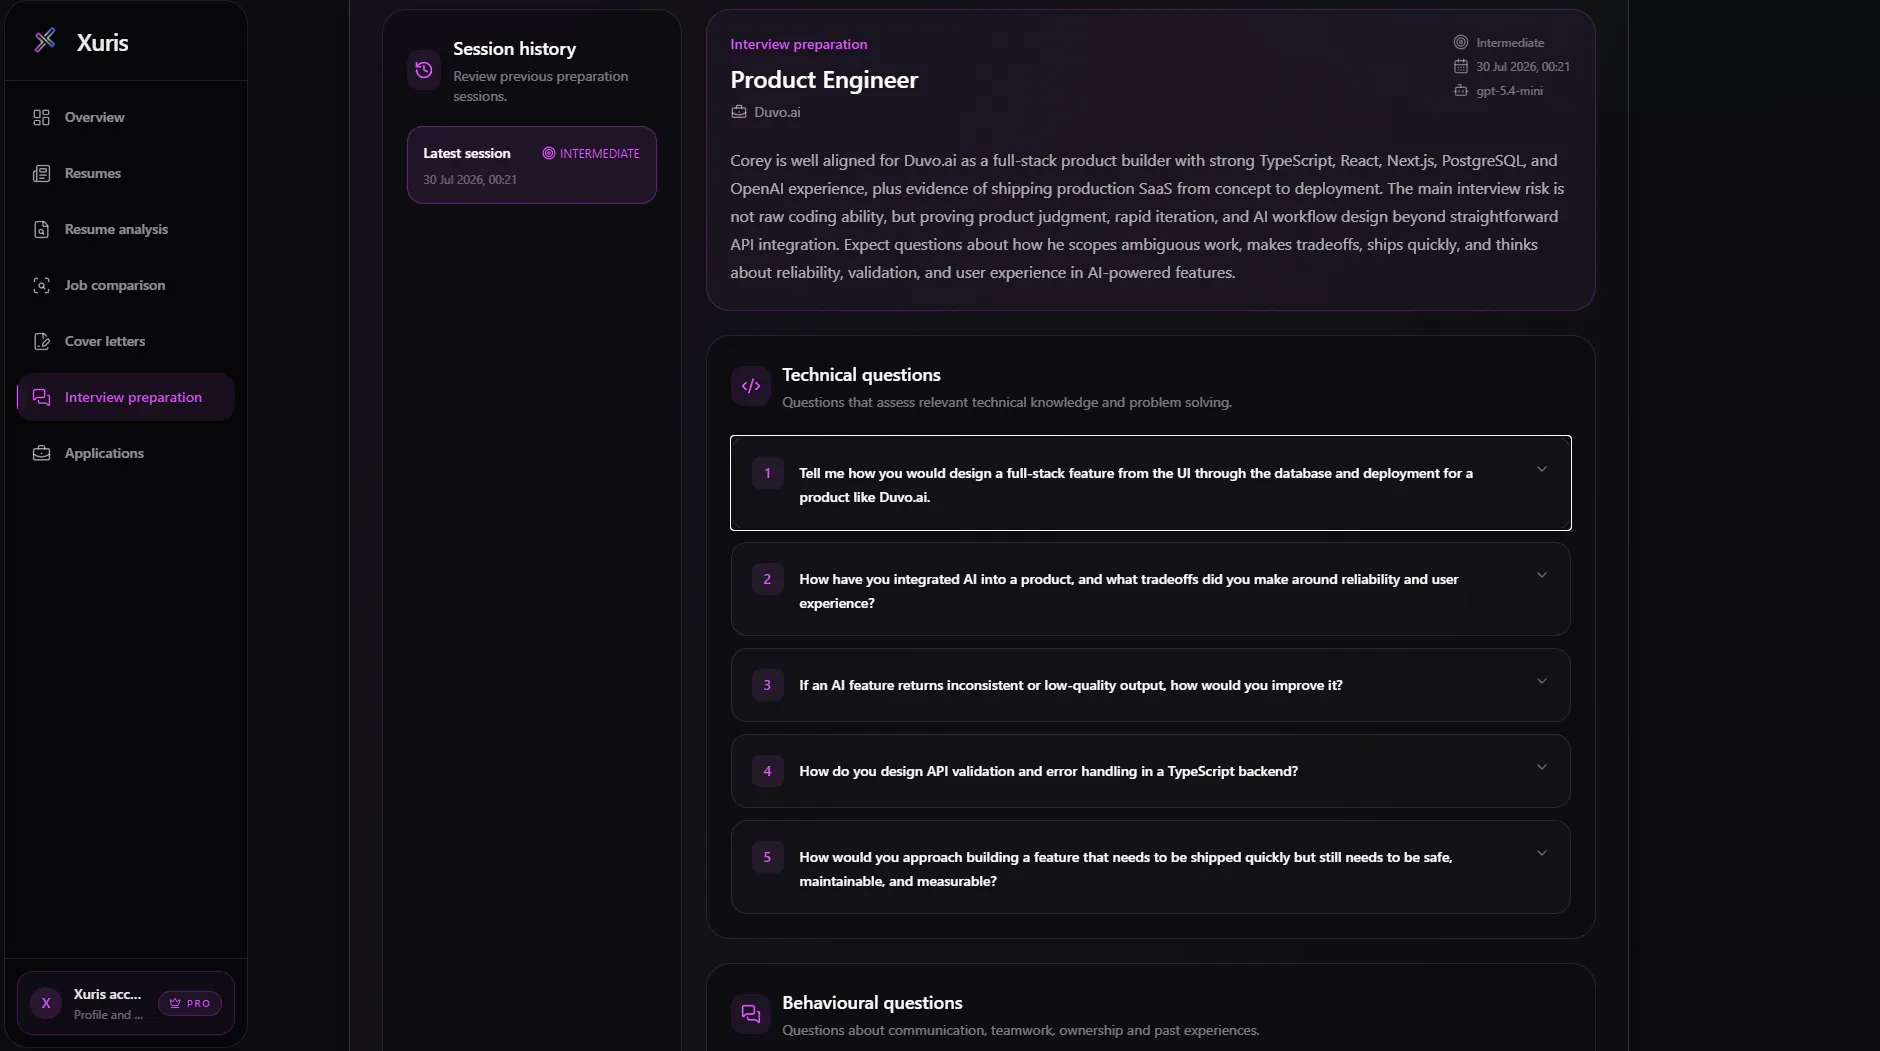
Task: Click the X avatar in account card
Action: [x=46, y=1003]
